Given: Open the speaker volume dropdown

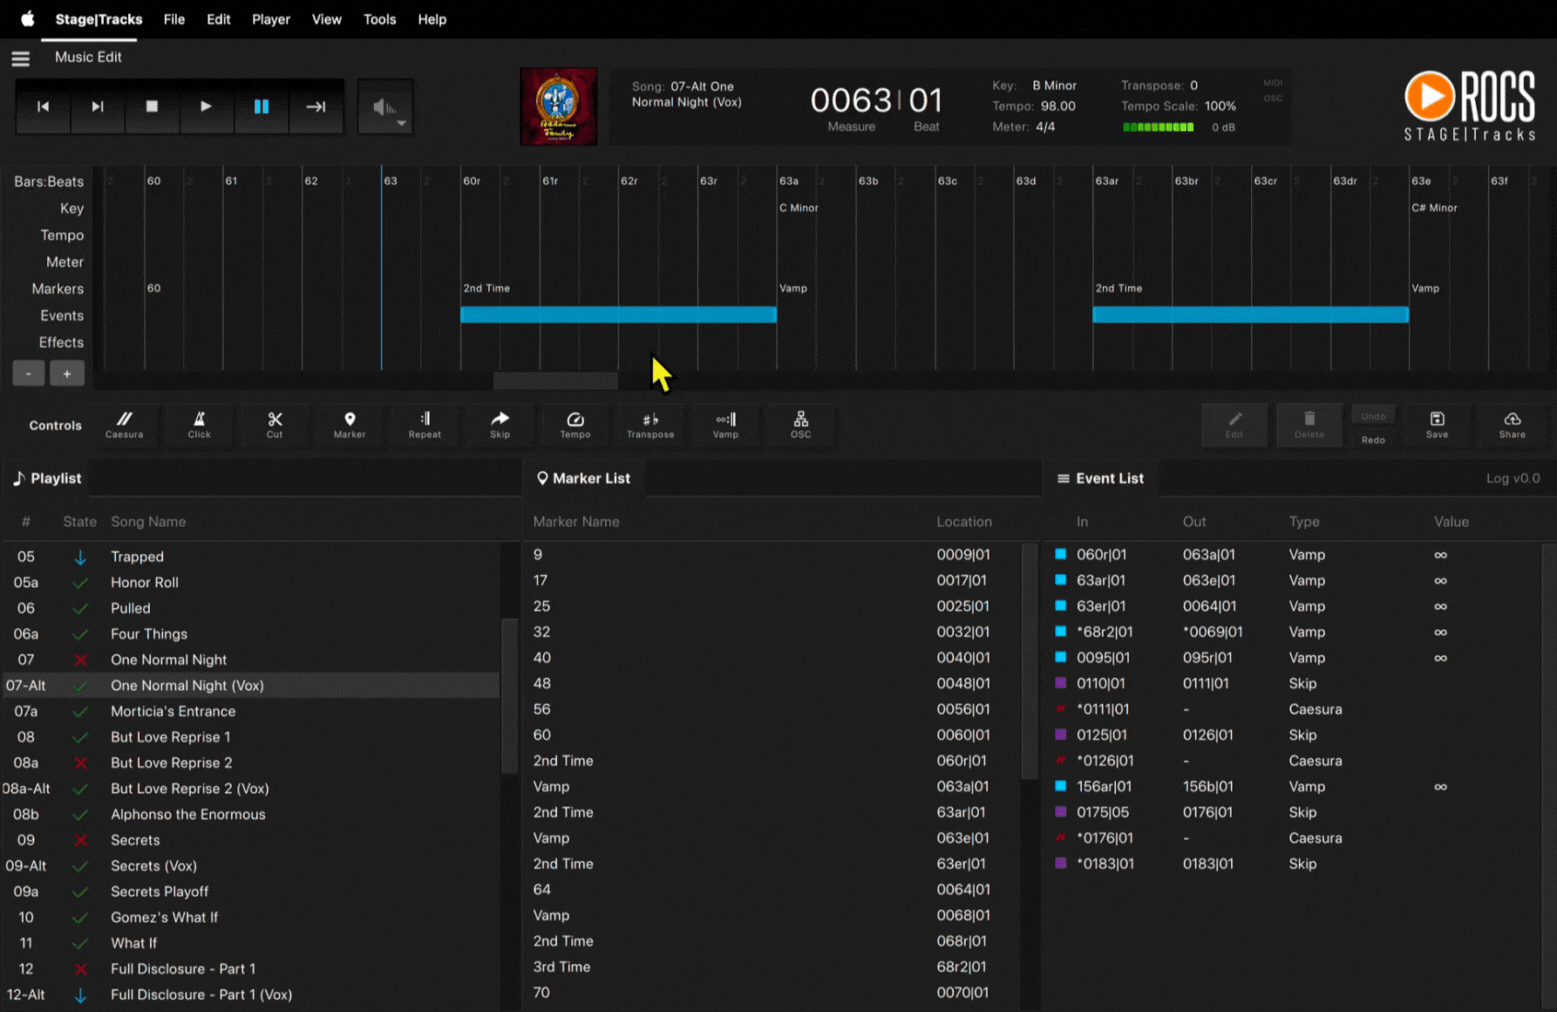Looking at the screenshot, I should [x=386, y=107].
